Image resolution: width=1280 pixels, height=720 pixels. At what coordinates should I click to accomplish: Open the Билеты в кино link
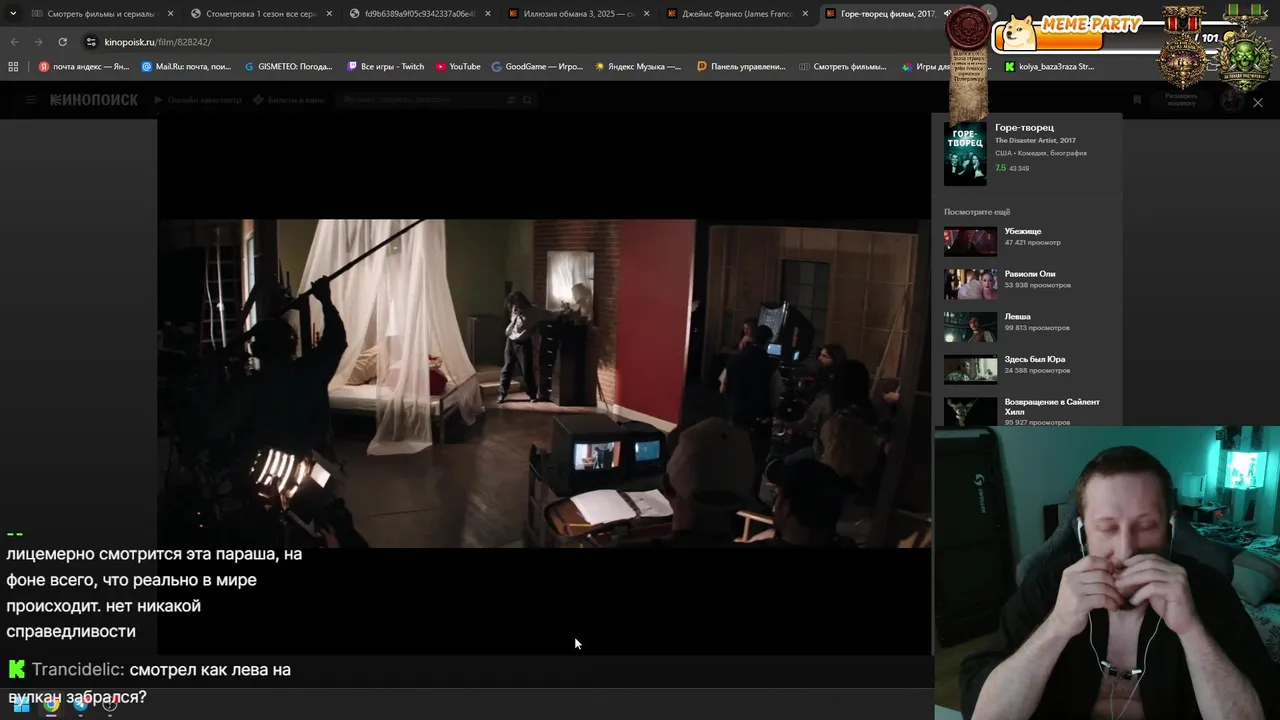[x=289, y=100]
